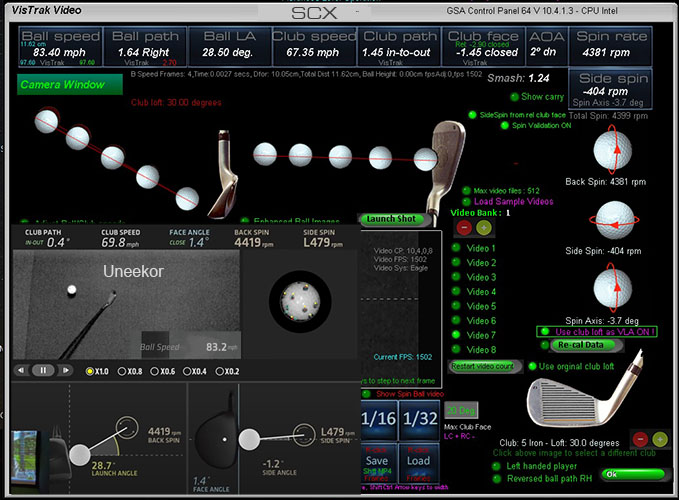Decrease club selection with red minus button

(x=638, y=441)
